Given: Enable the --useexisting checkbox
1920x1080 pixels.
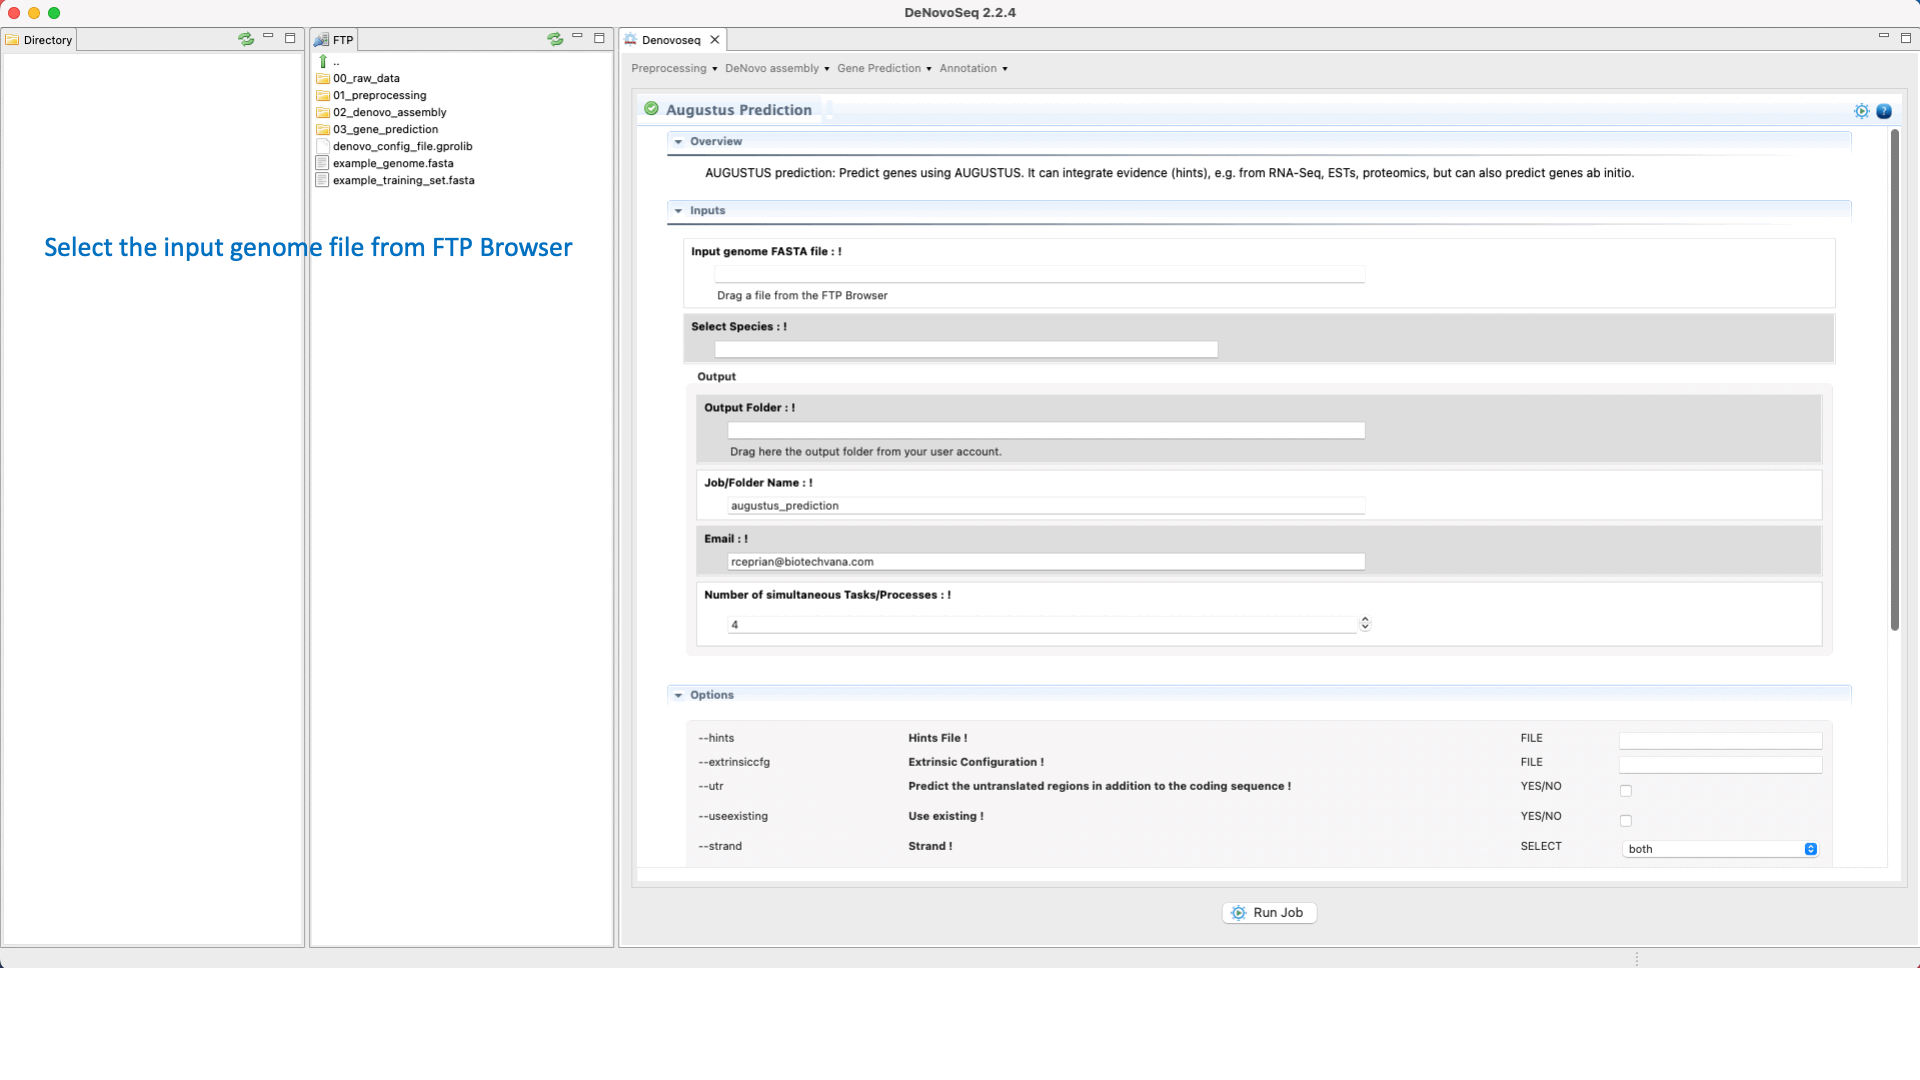Looking at the screenshot, I should 1626,821.
